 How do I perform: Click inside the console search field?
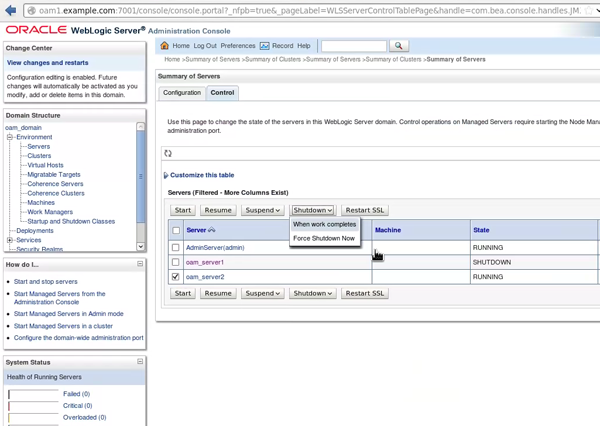(354, 46)
